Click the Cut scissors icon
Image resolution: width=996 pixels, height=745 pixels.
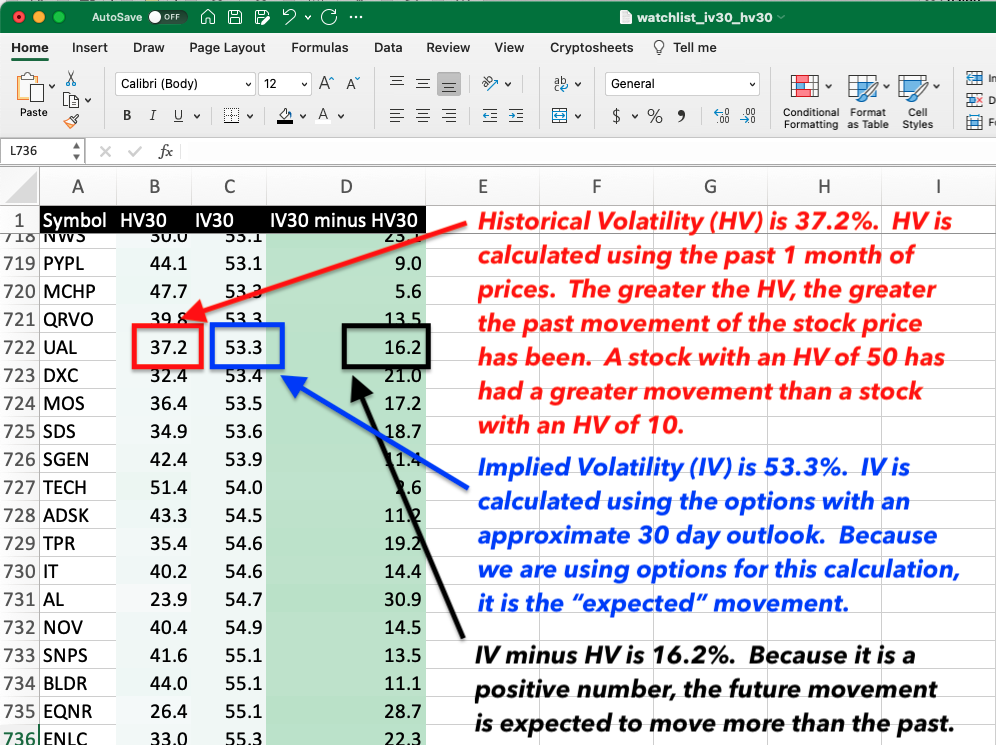(71, 79)
